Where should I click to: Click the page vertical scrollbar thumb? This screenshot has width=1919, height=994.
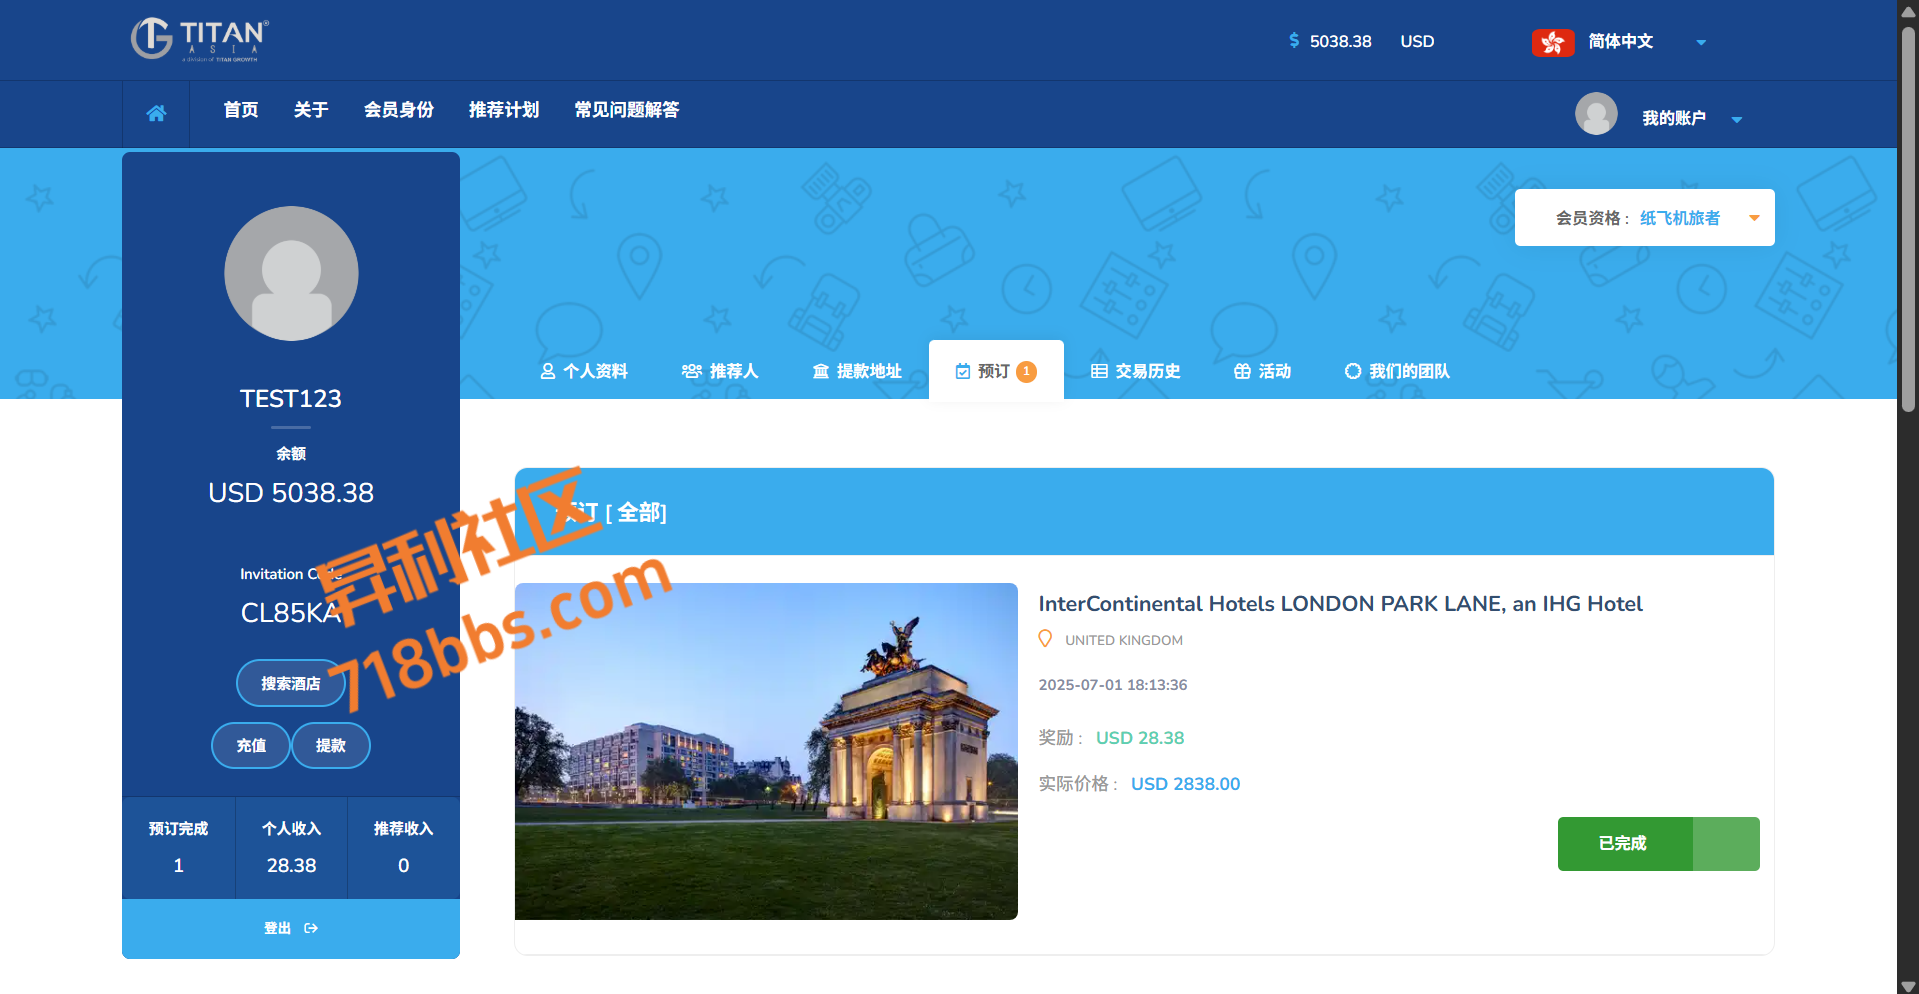pos(1908,217)
